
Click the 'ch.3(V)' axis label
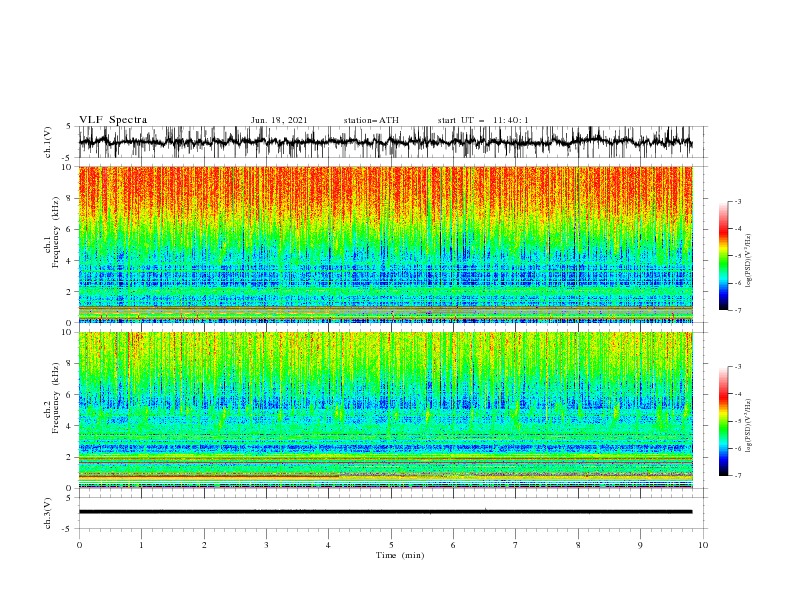coord(48,513)
